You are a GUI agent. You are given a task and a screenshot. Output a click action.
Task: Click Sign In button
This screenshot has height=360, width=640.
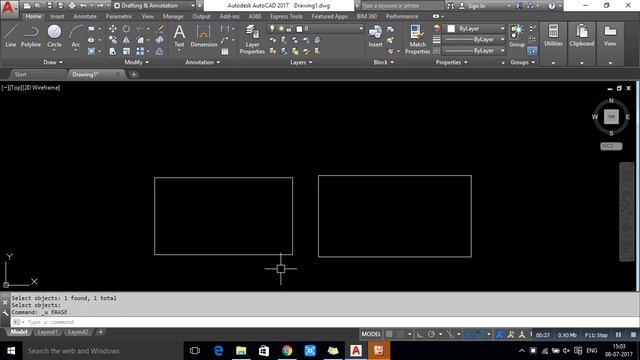click(x=472, y=6)
